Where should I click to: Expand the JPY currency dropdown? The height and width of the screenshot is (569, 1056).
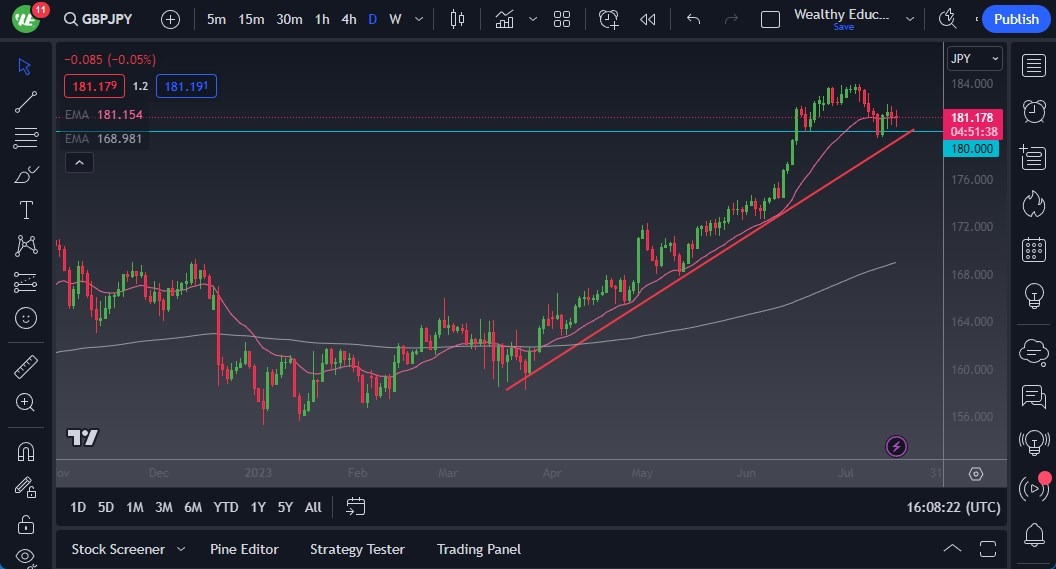tap(974, 59)
